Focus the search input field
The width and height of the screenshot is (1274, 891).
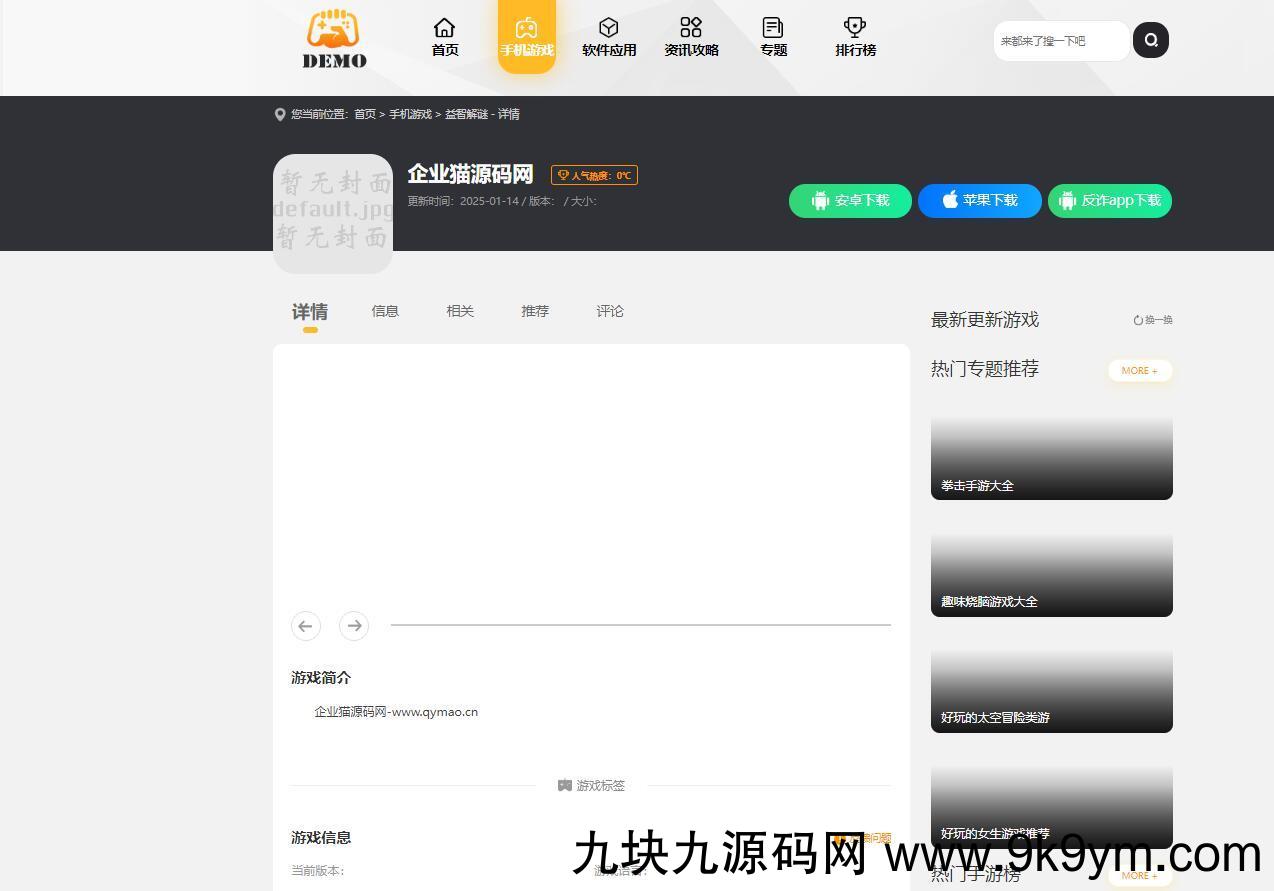1060,41
